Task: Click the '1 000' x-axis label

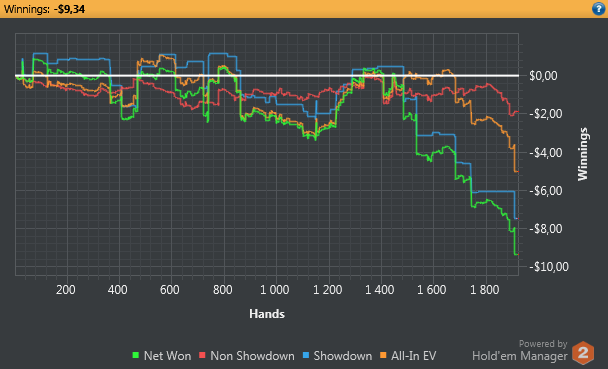Action: coord(275,290)
